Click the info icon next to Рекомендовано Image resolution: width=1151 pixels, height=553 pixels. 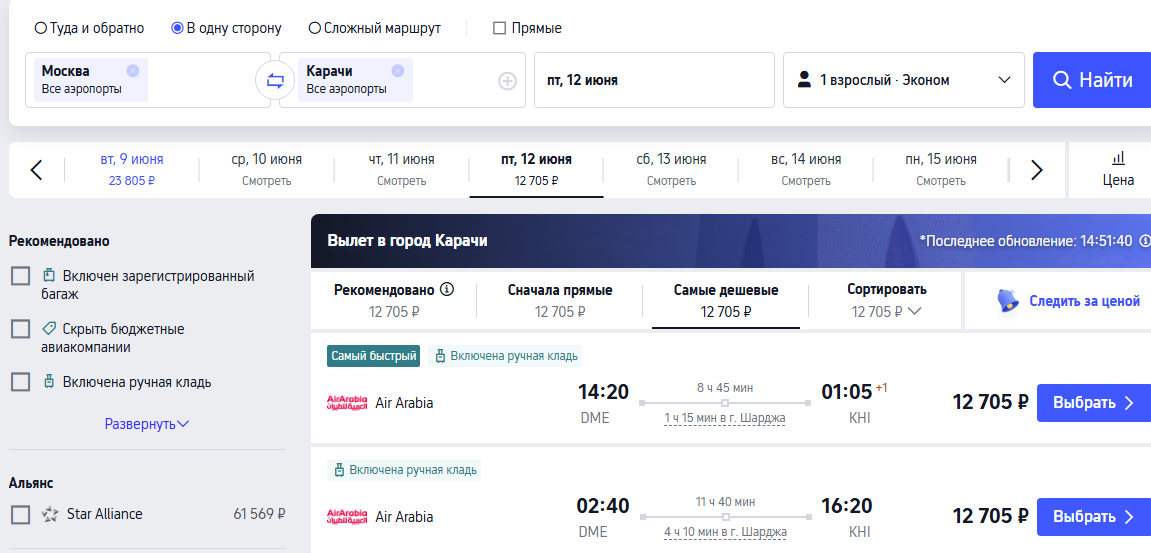coord(447,290)
